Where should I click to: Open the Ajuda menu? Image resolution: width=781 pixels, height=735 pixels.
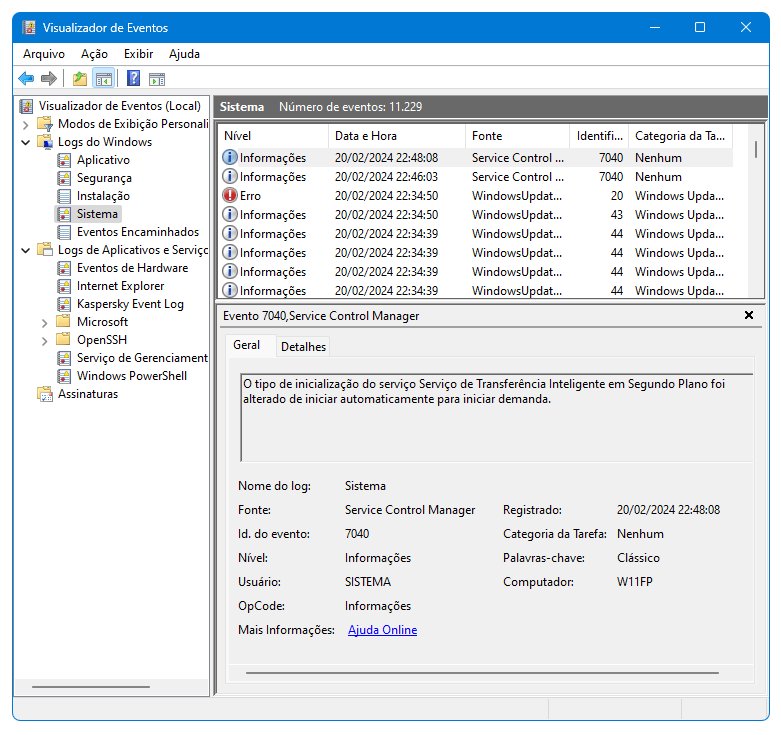click(x=184, y=54)
